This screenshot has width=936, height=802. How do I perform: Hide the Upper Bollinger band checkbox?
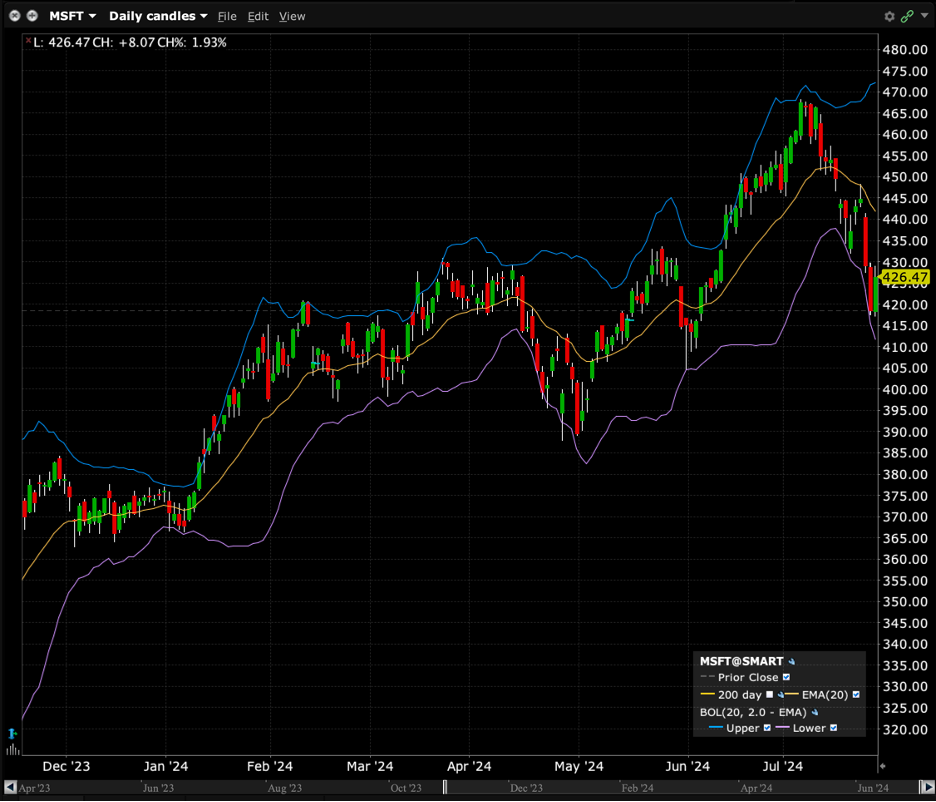767,728
